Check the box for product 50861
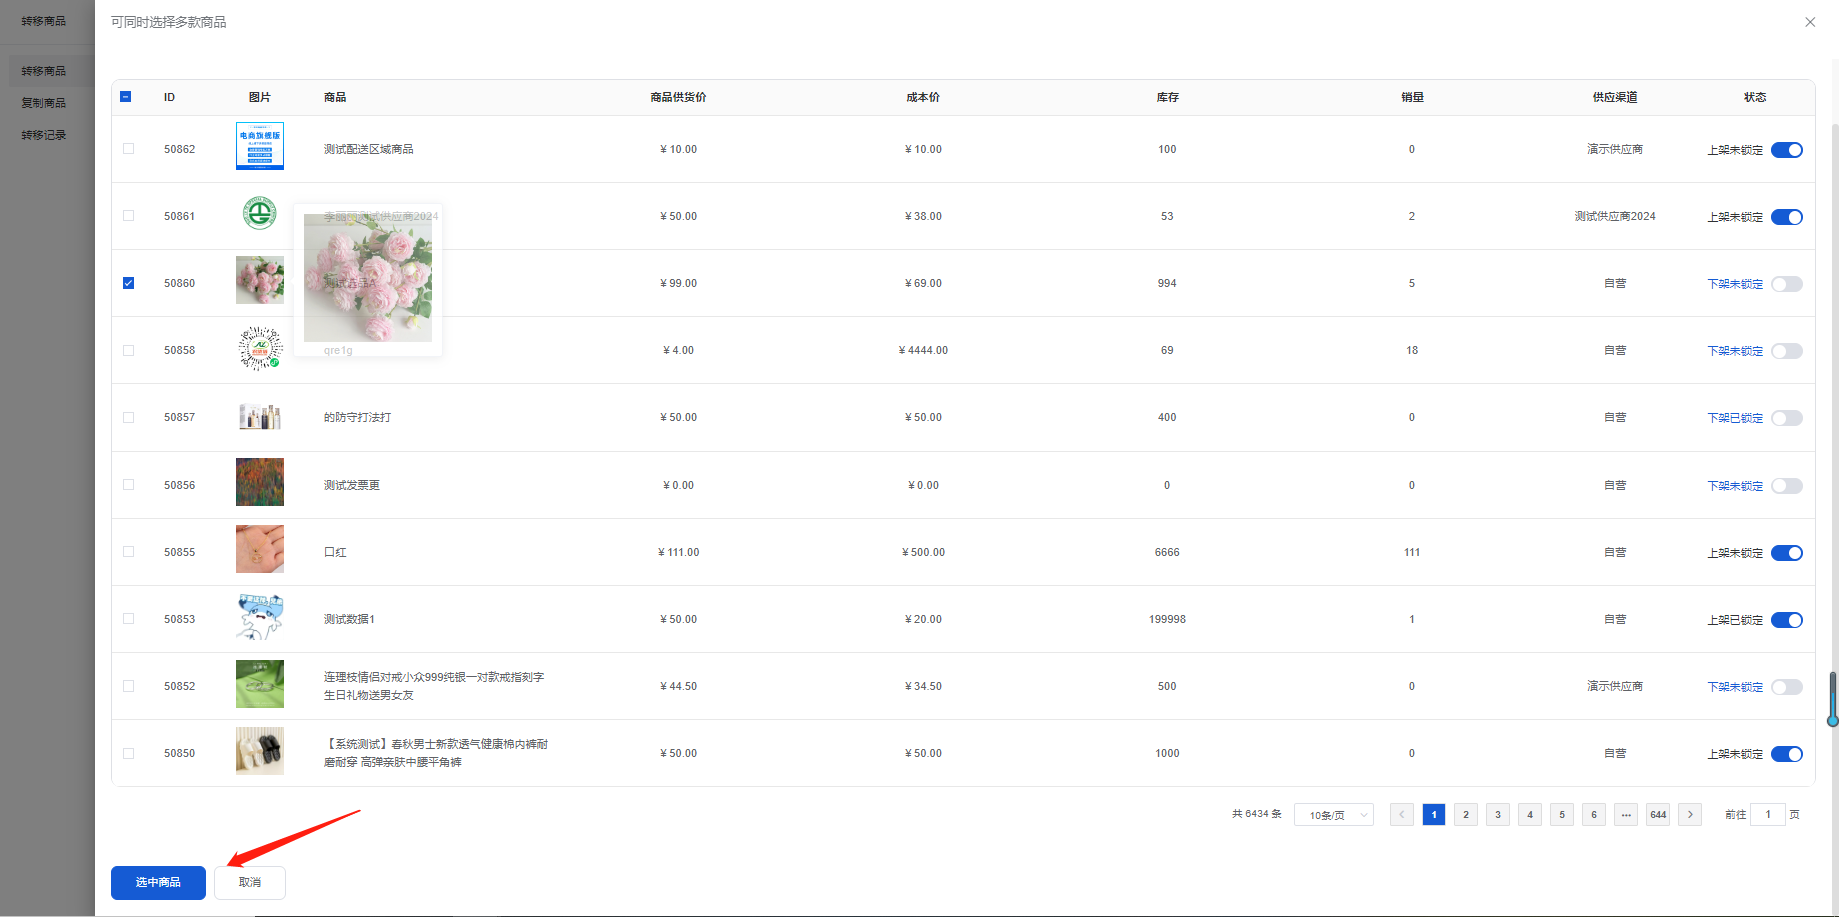 (x=128, y=216)
